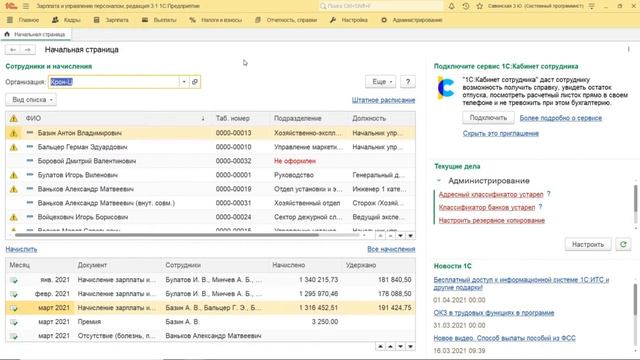The image size is (640, 360).
Task: Open Адресный классификатор устарел link
Action: [x=491, y=194]
